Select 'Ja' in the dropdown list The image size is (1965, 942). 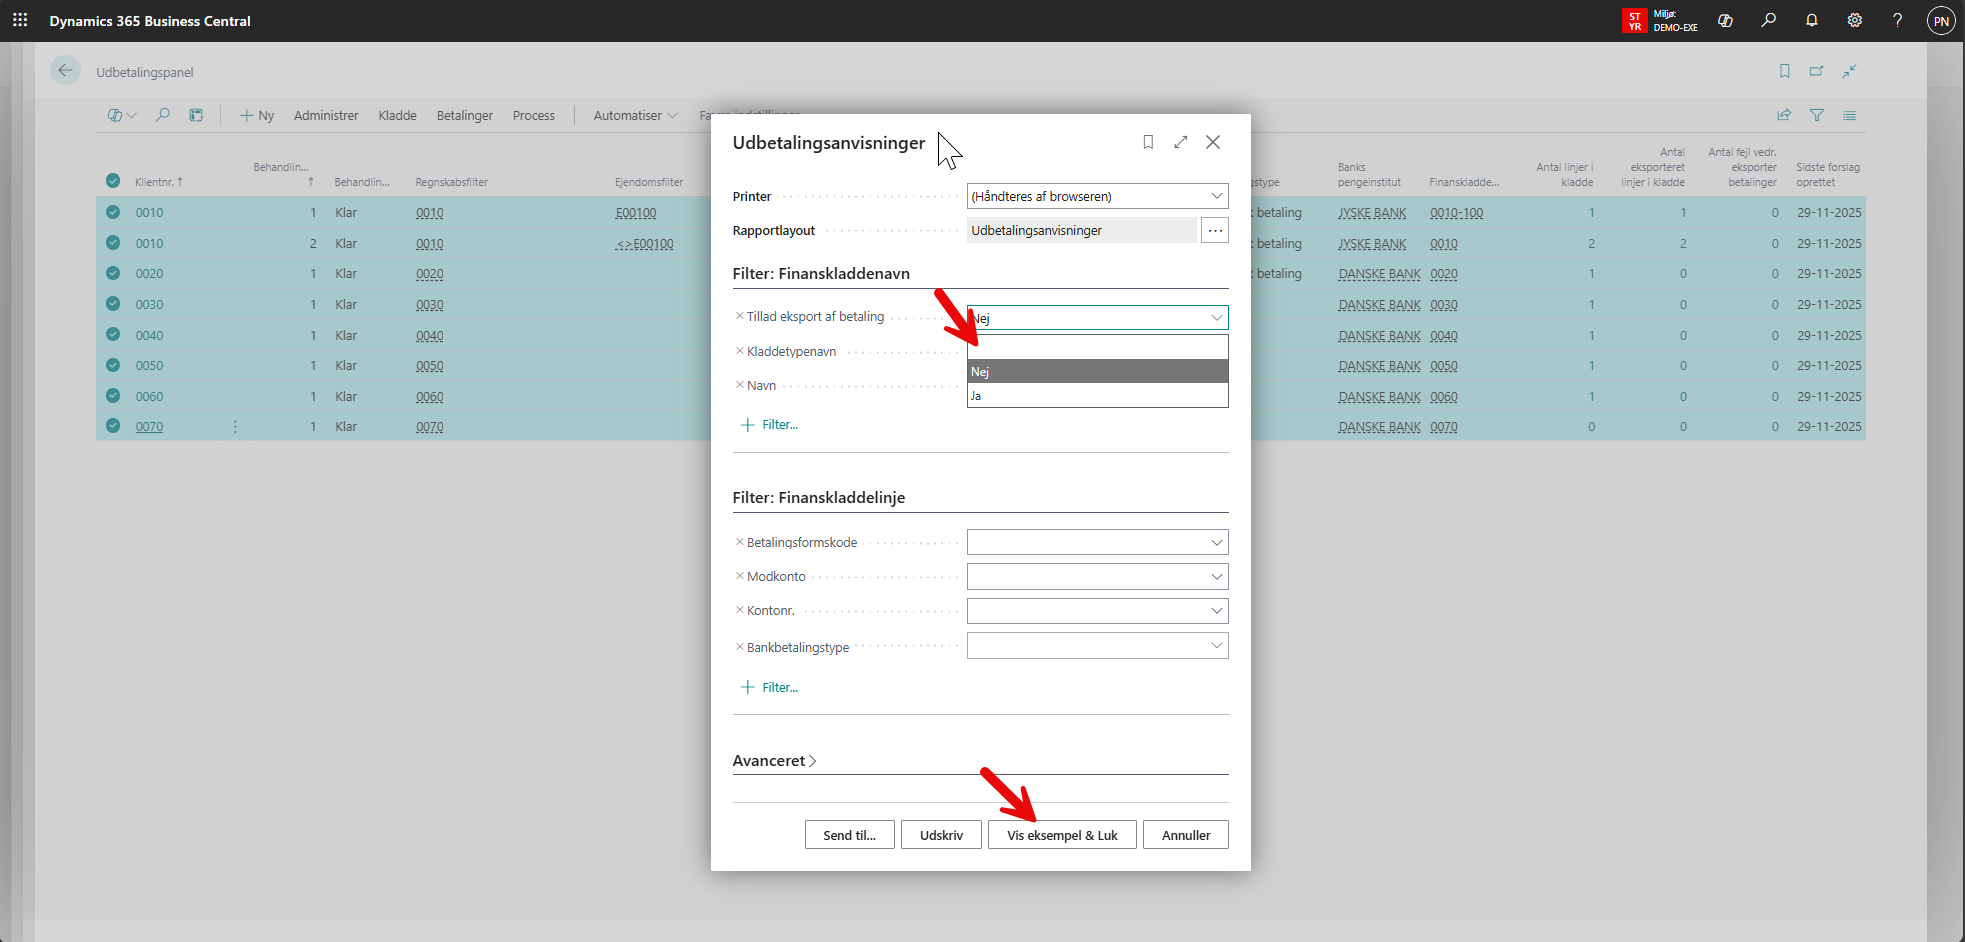(1096, 396)
